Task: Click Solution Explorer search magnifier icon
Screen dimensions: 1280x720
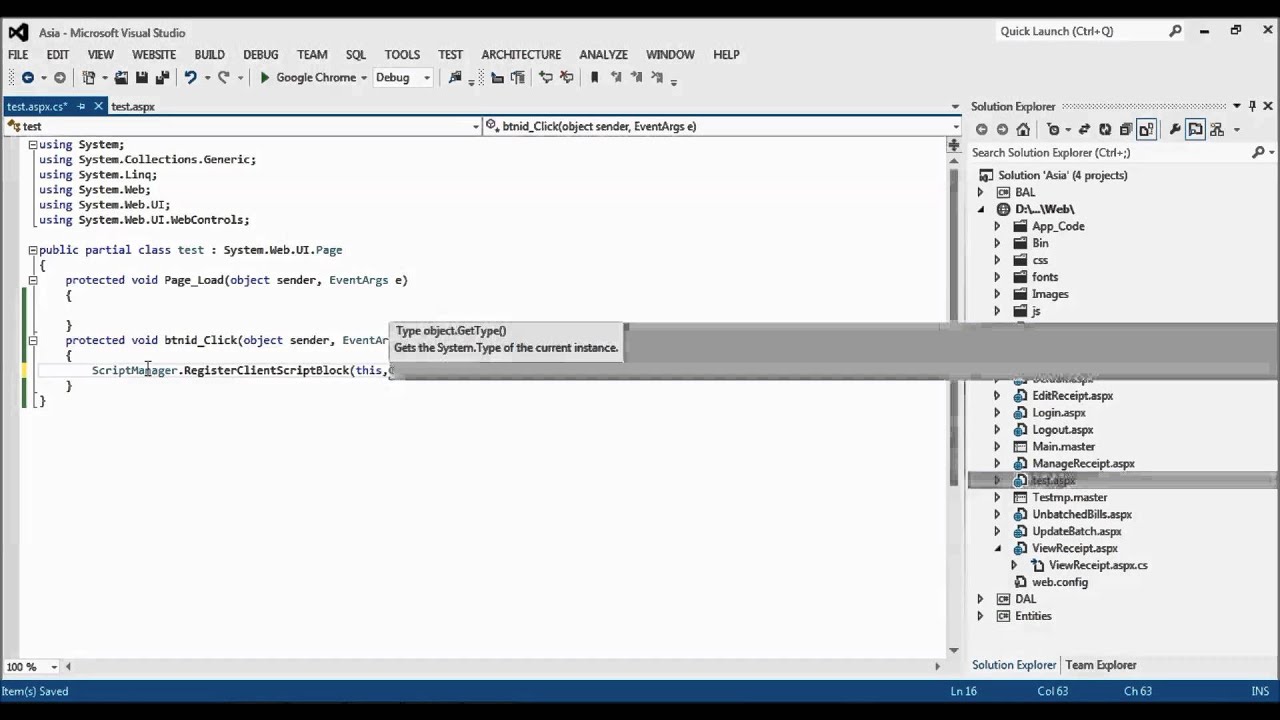Action: coord(1258,152)
